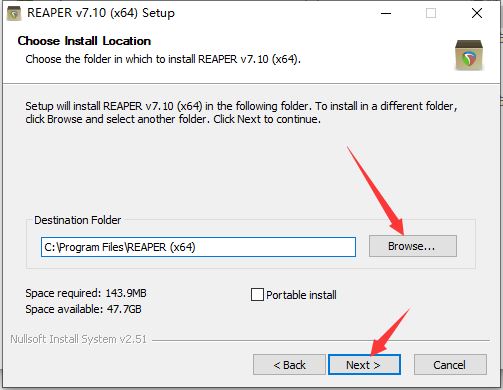Click the 'Destination Folder' group label
The width and height of the screenshot is (503, 390).
(78, 220)
